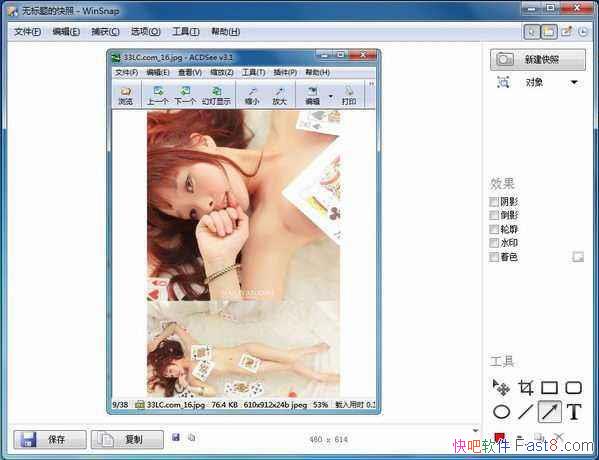Select the Crop tool

tap(526, 387)
